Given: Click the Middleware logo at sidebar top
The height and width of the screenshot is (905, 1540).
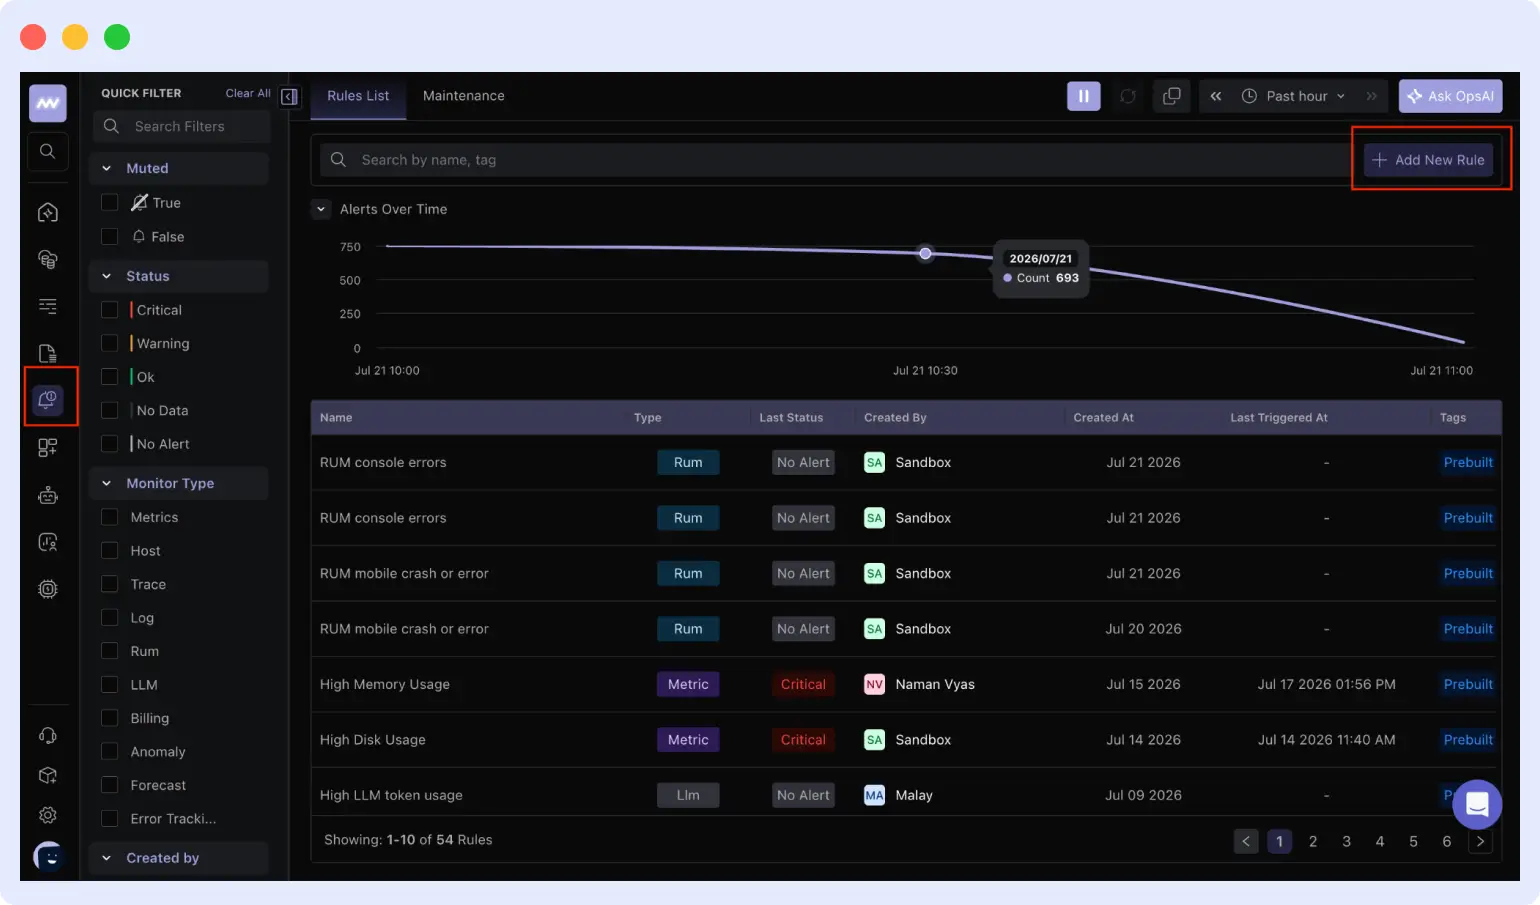Looking at the screenshot, I should (47, 103).
